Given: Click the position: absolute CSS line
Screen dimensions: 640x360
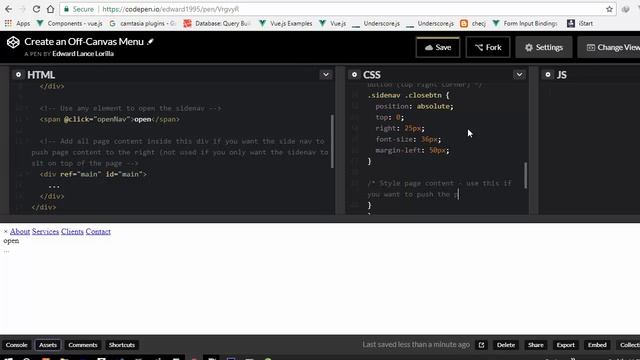Looking at the screenshot, I should pos(414,106).
